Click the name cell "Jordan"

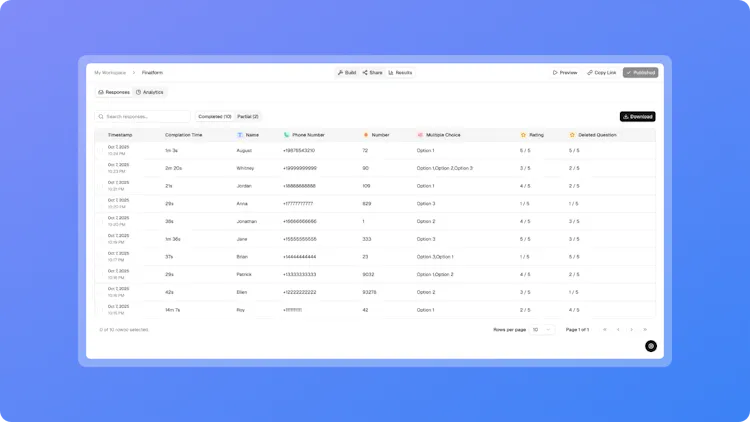click(244, 186)
